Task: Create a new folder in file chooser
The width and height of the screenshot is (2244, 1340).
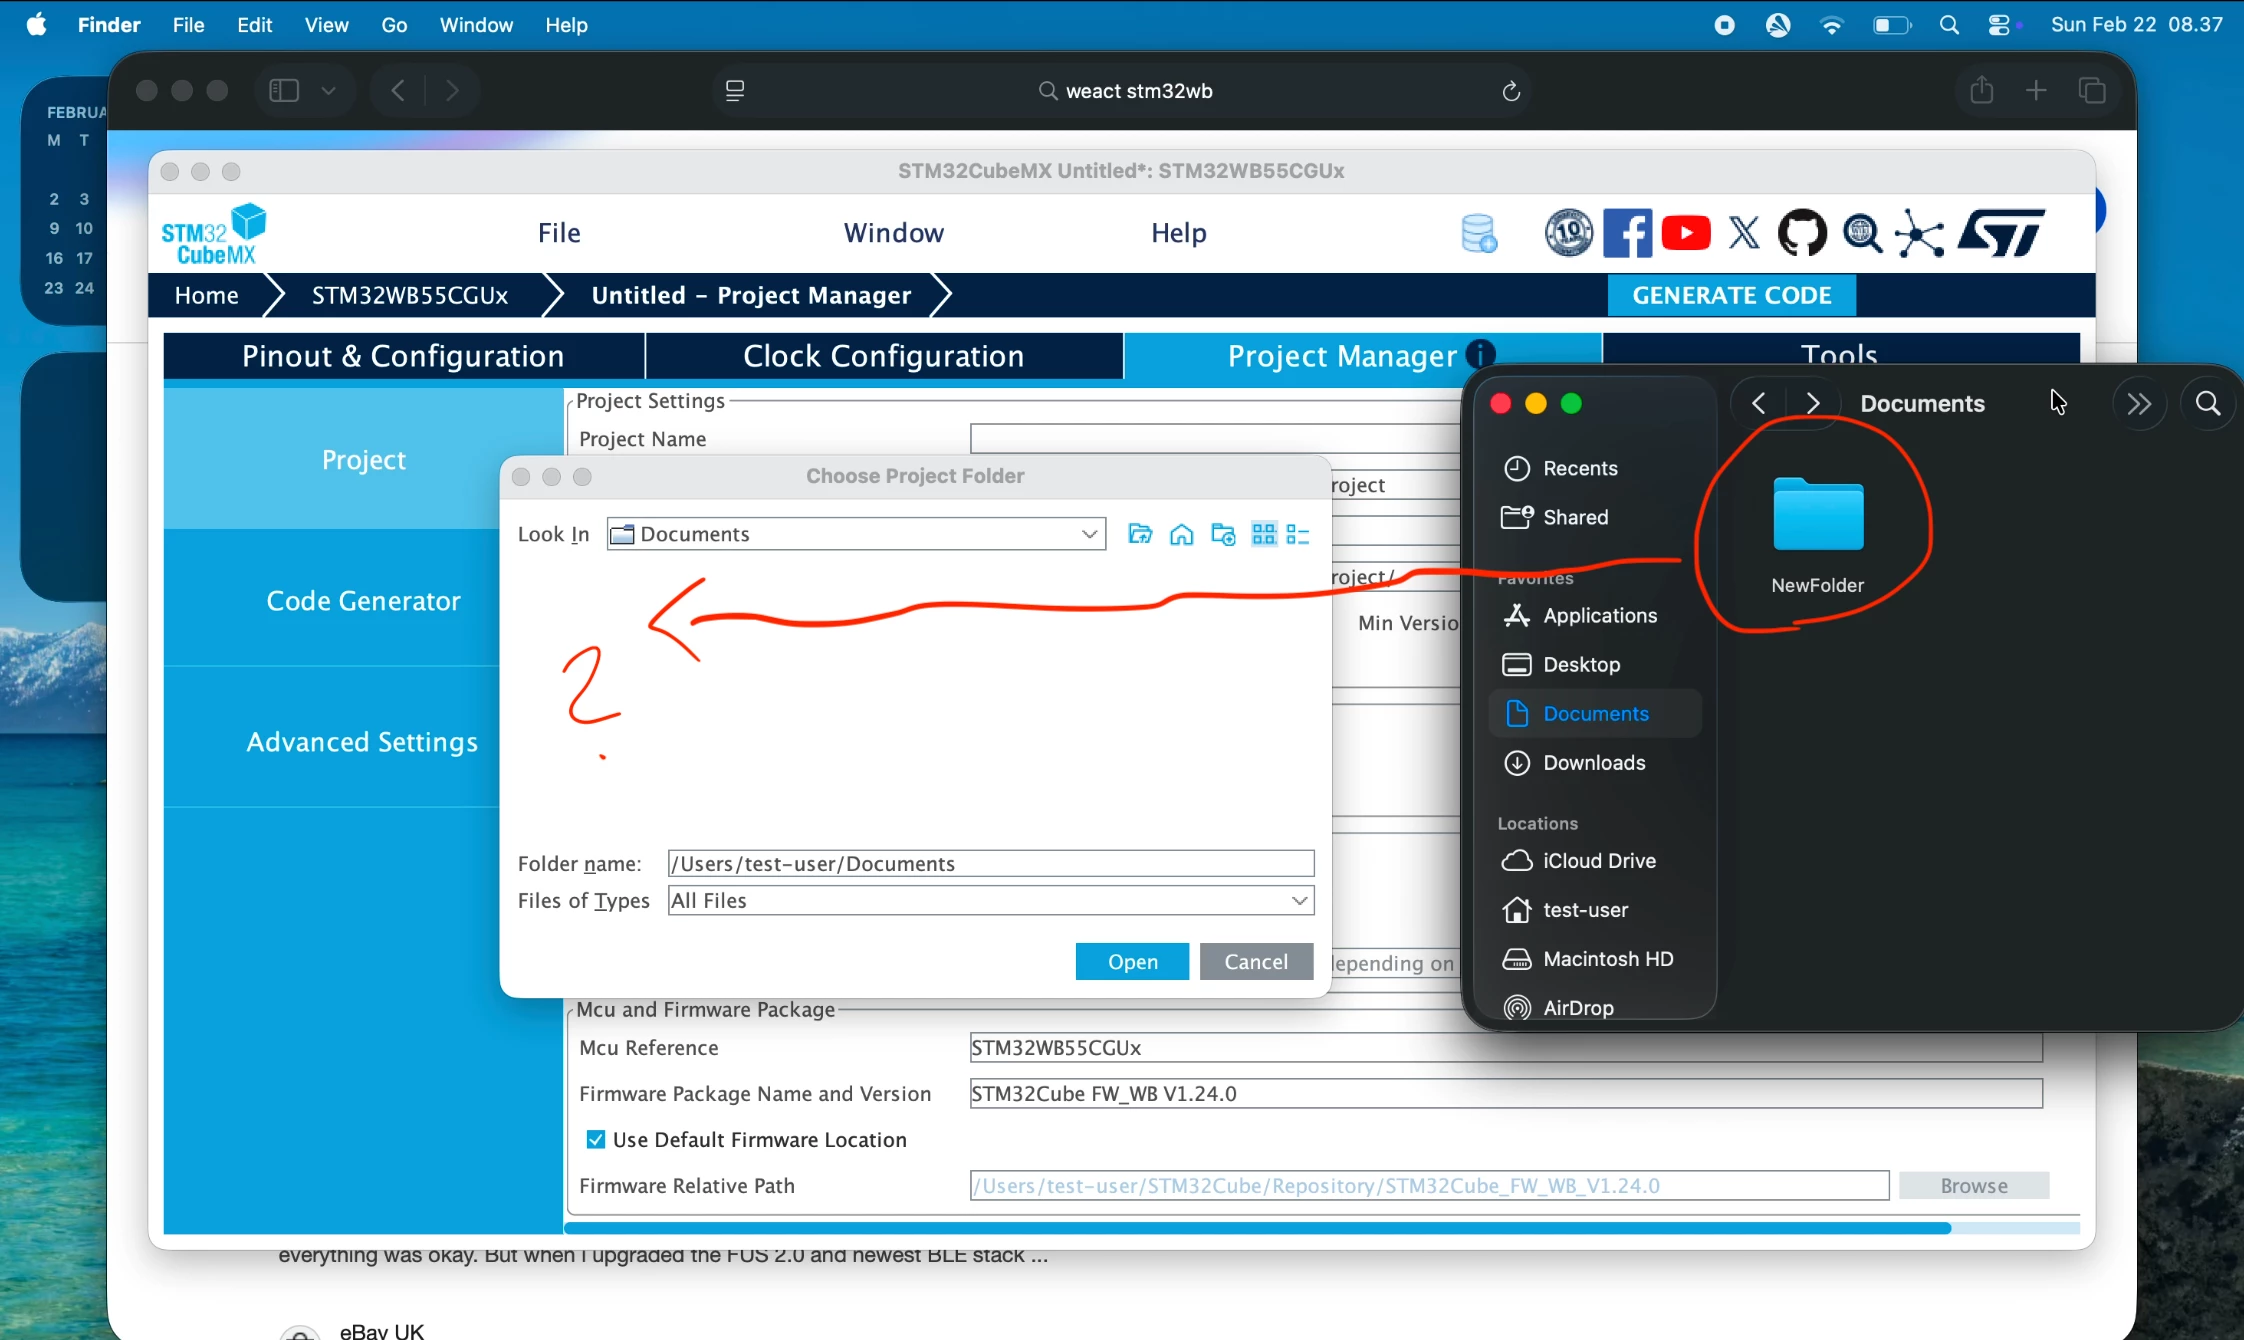Action: point(1223,534)
